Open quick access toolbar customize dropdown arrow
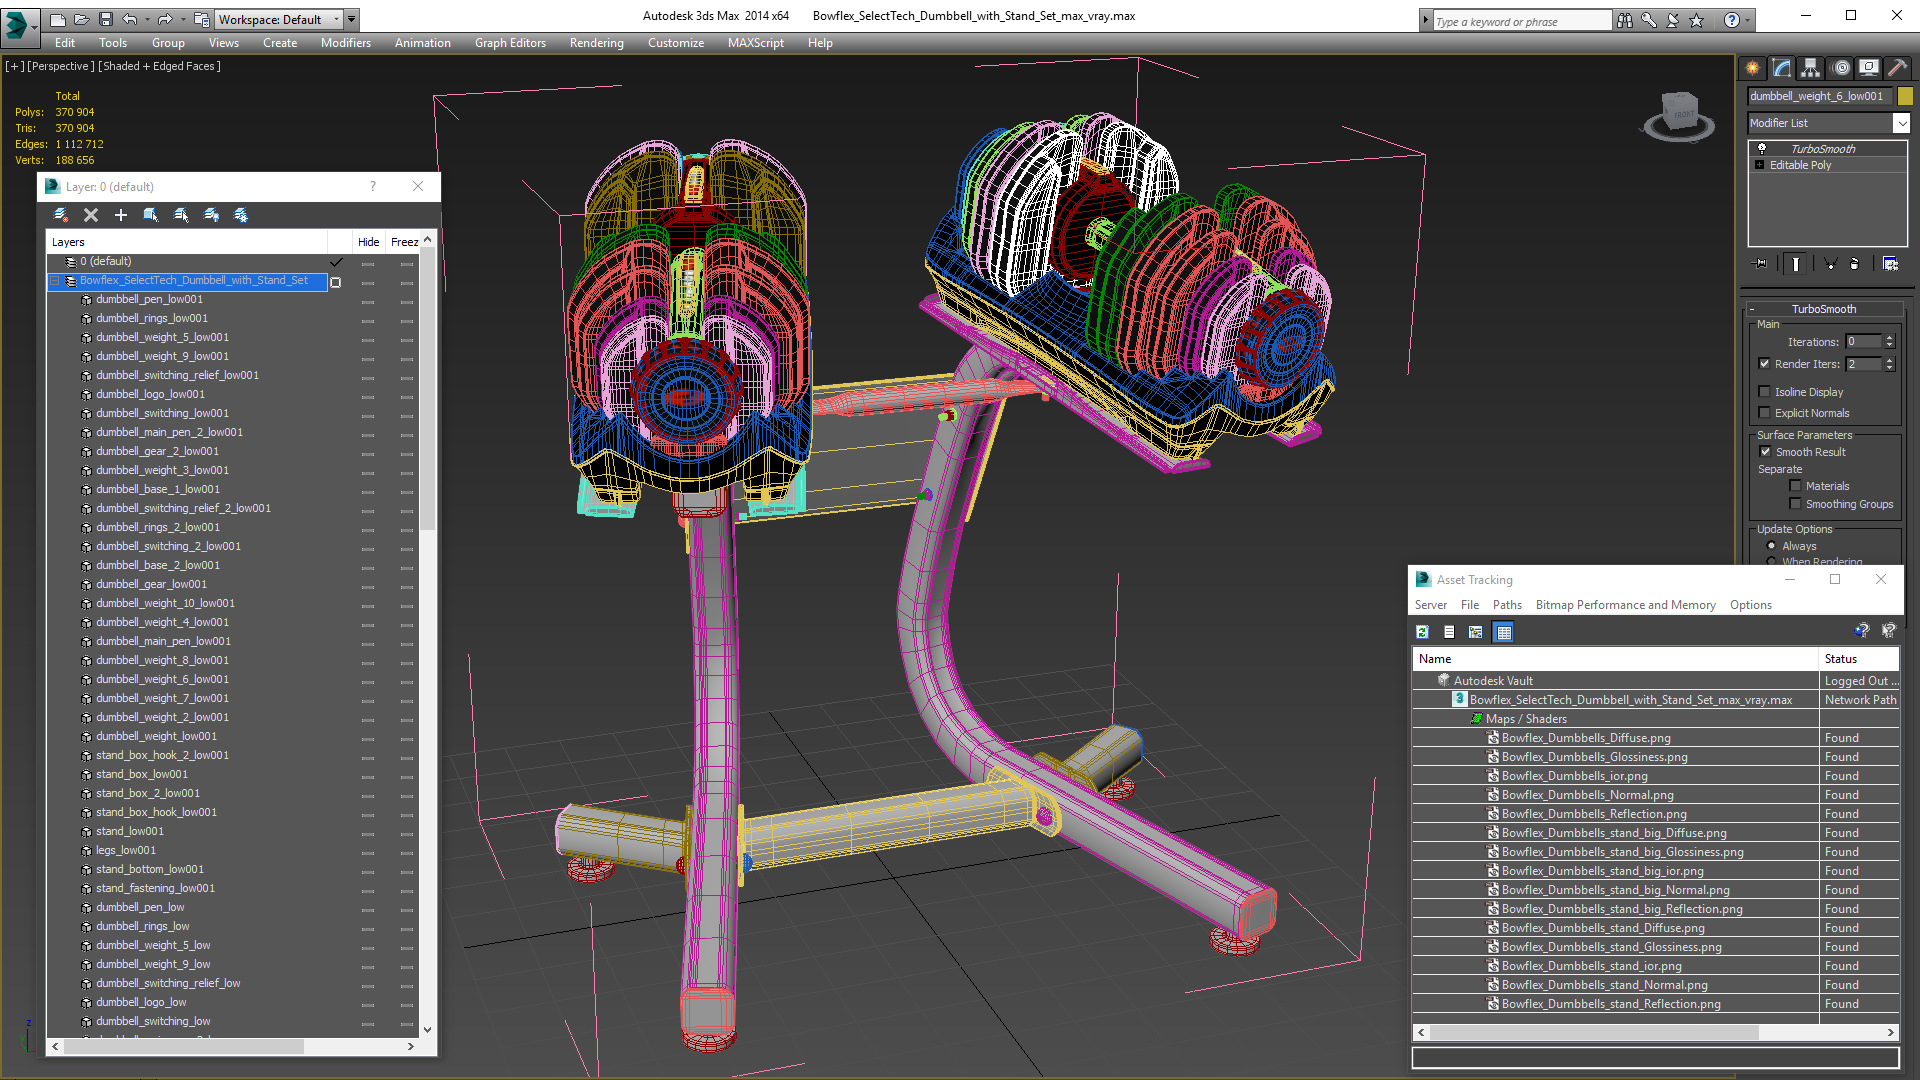The width and height of the screenshot is (1920, 1080). coord(352,19)
